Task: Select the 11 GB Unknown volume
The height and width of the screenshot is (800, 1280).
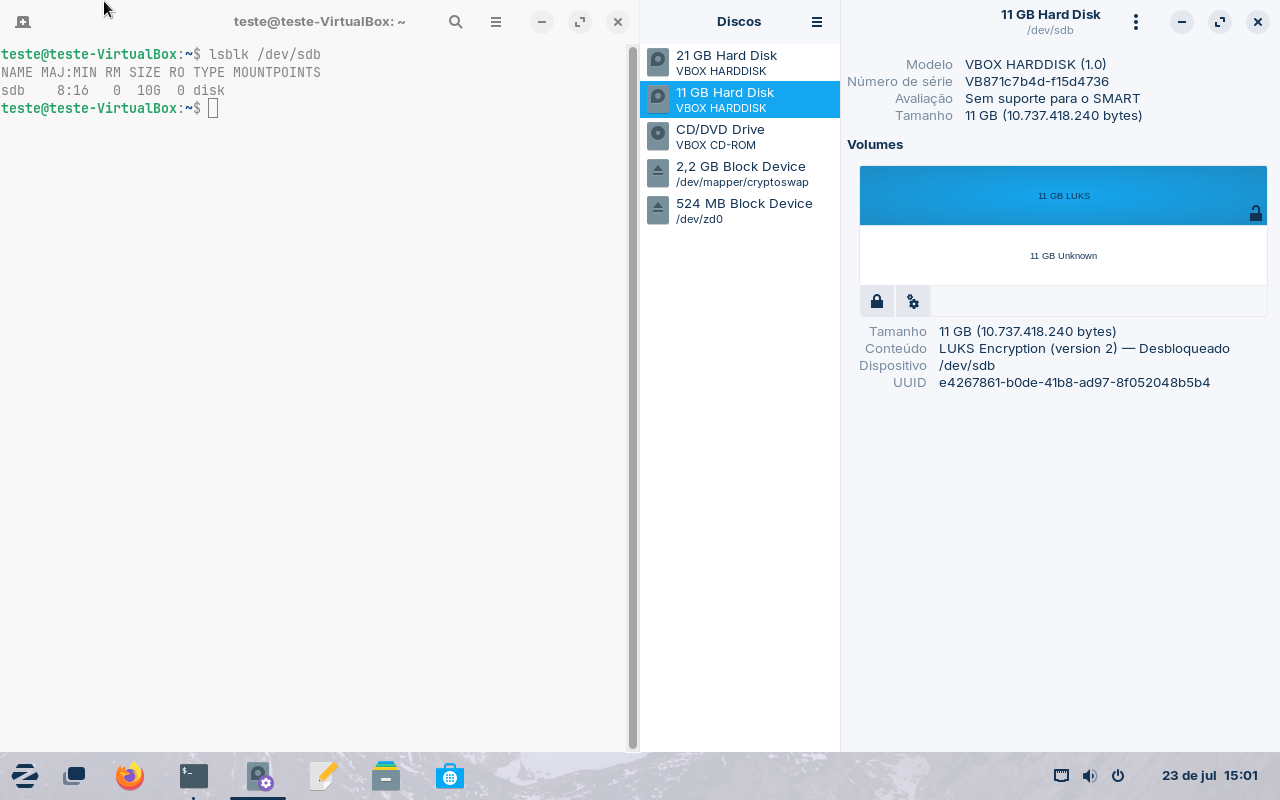Action: [x=1063, y=256]
